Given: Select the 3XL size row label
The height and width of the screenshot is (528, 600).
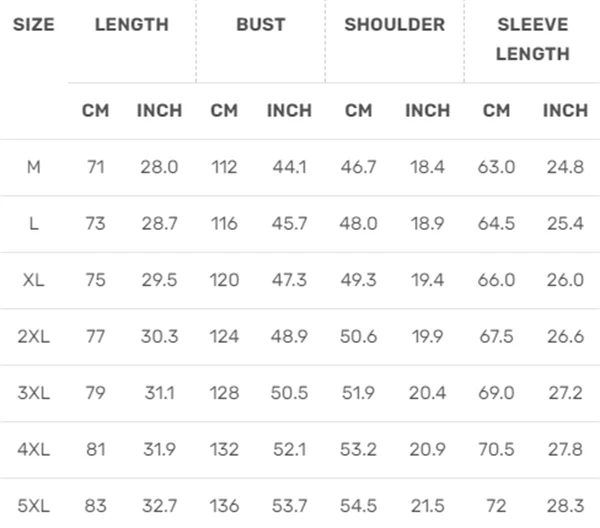Looking at the screenshot, I should pos(34,393).
